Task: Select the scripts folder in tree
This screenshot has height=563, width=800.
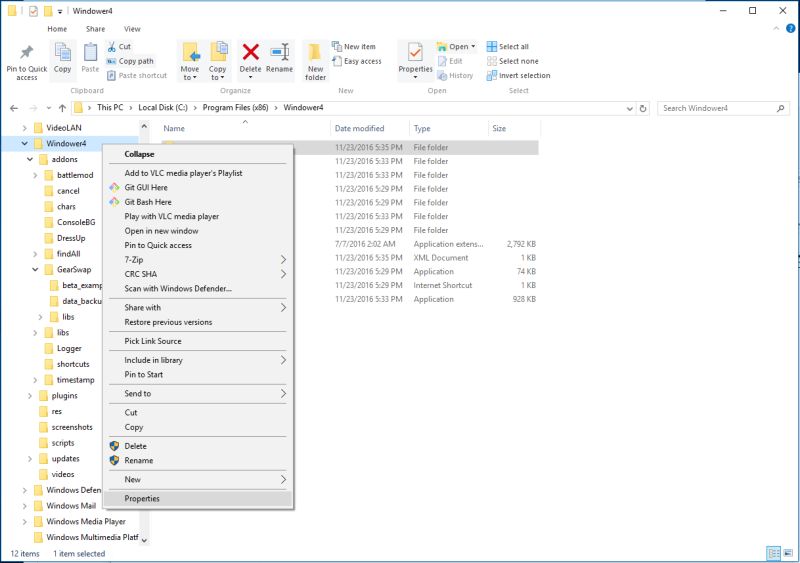Action: (63, 443)
